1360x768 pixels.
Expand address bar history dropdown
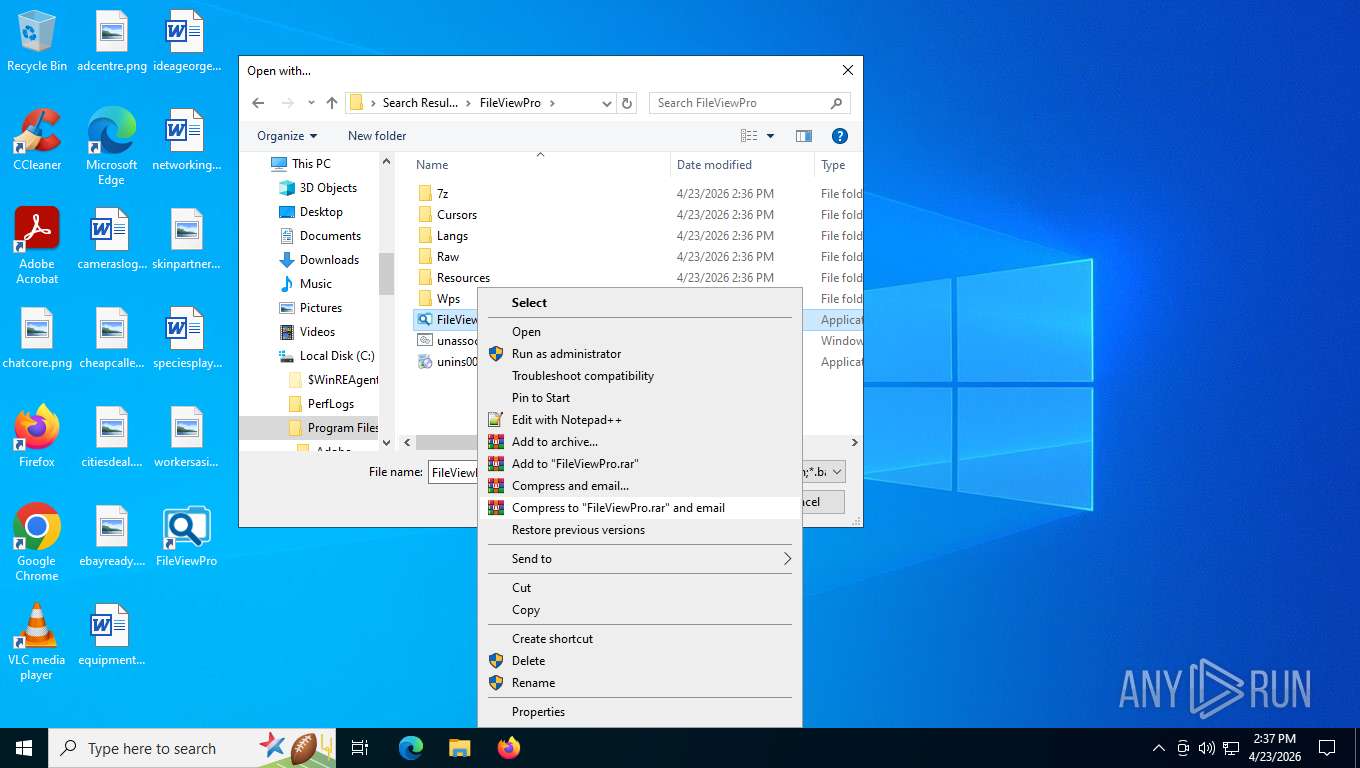606,103
